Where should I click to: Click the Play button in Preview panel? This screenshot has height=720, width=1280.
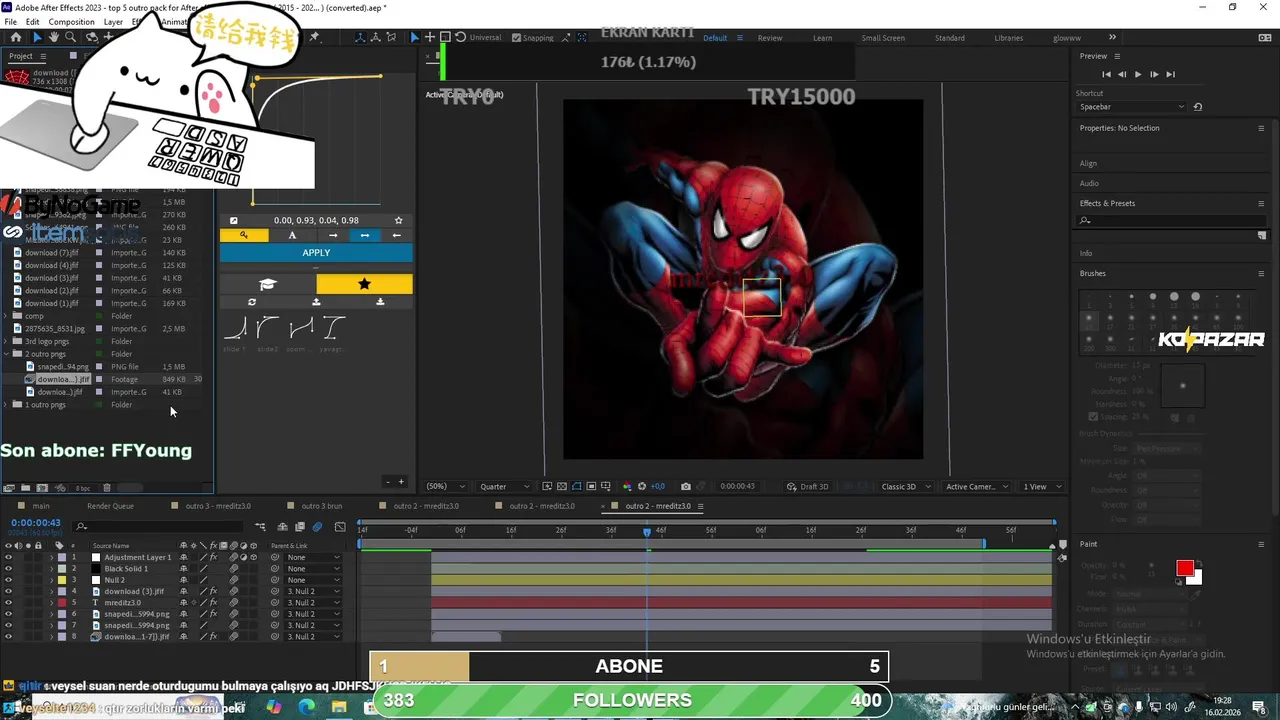(1137, 74)
